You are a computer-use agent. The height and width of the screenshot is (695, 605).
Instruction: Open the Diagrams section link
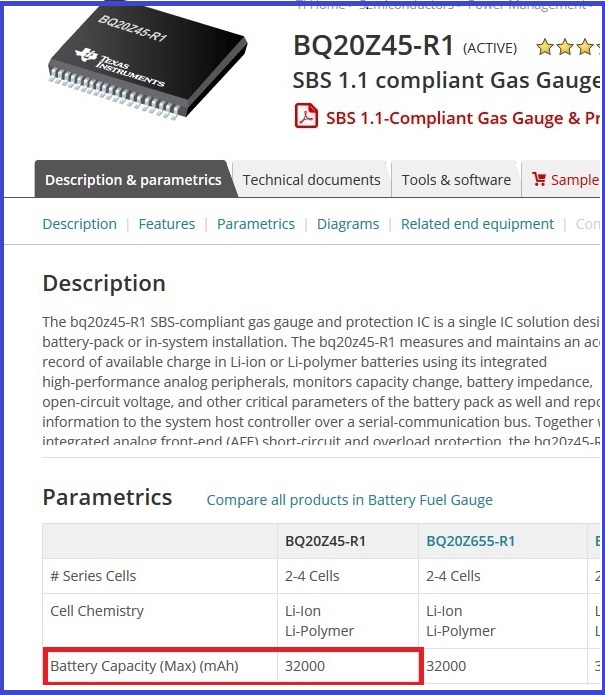tap(348, 224)
